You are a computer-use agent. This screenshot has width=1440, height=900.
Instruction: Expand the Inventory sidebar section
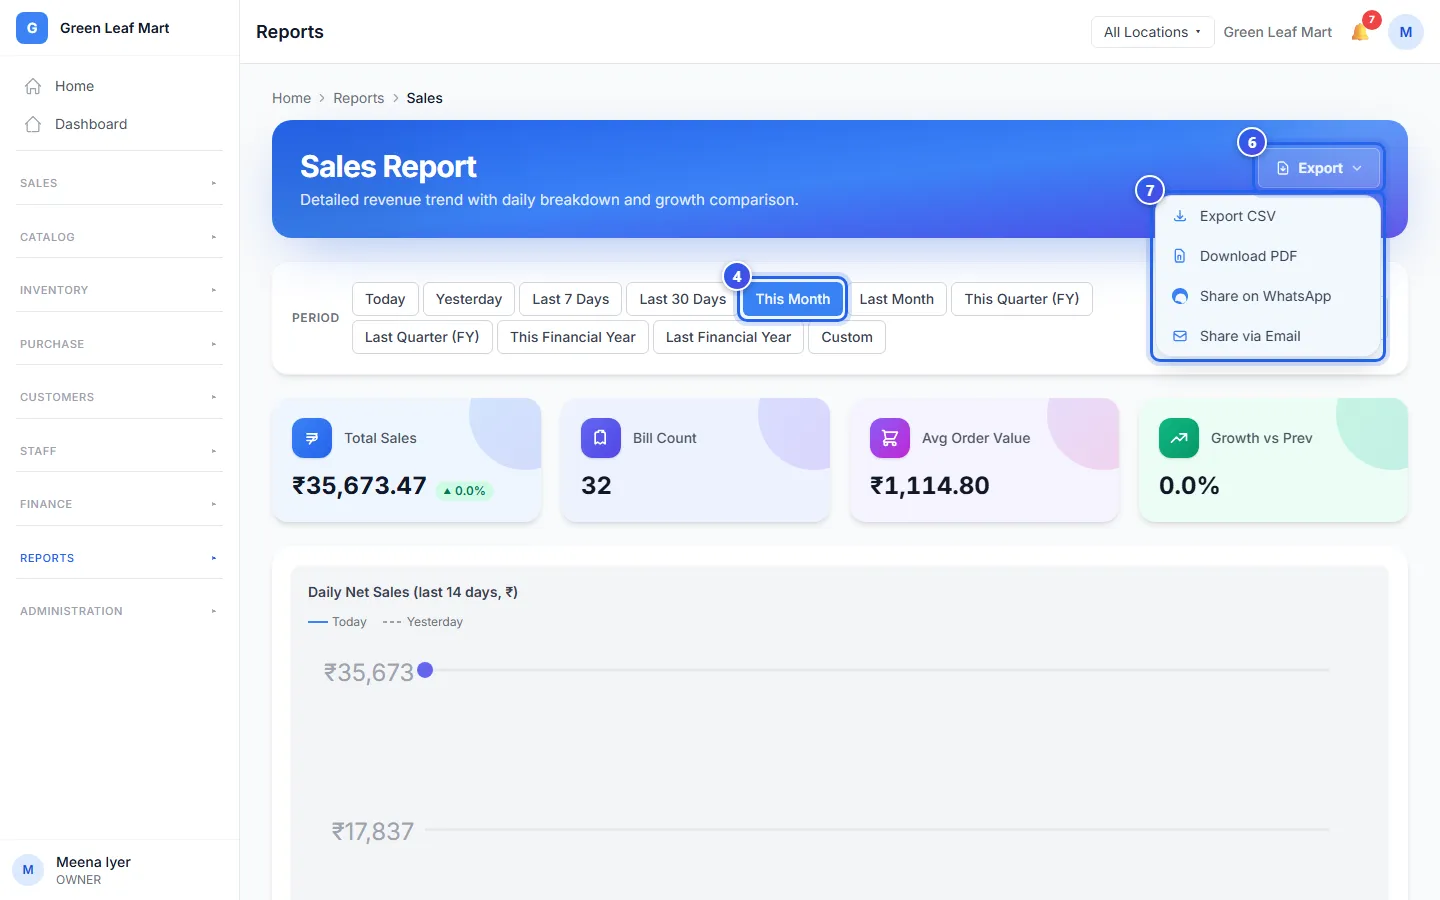click(x=120, y=290)
